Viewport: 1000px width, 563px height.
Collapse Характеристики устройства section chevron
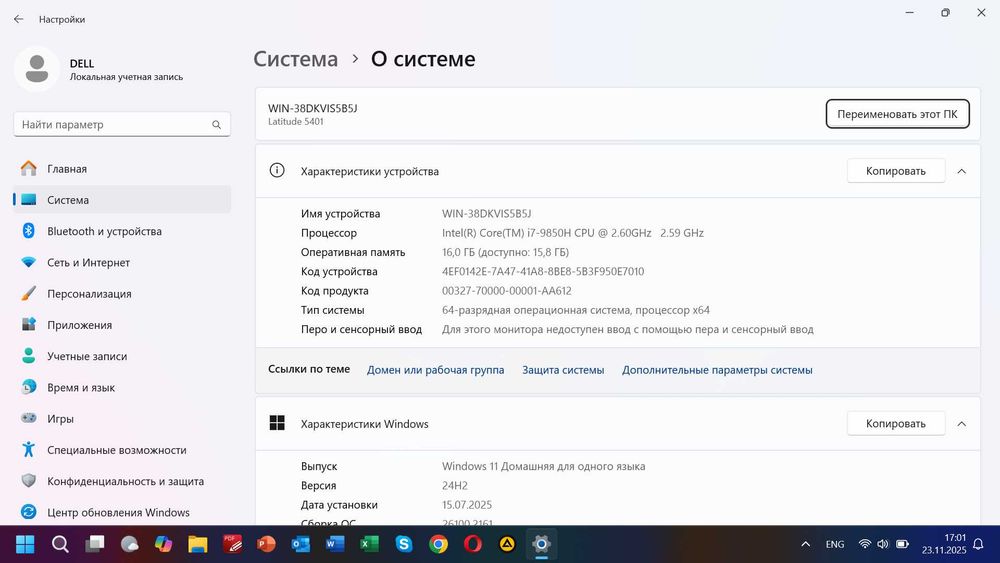962,171
